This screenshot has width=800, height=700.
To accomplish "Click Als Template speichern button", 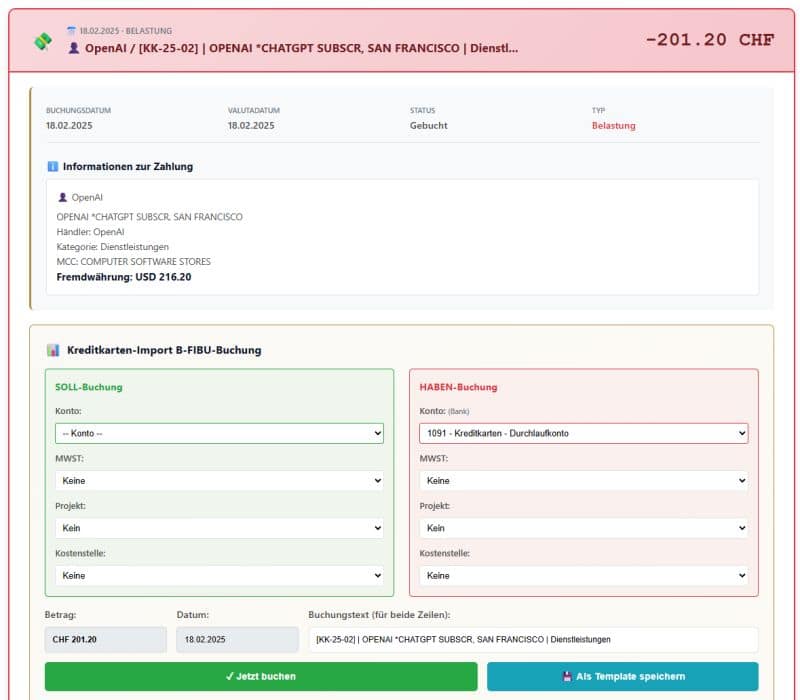I will coord(622,677).
